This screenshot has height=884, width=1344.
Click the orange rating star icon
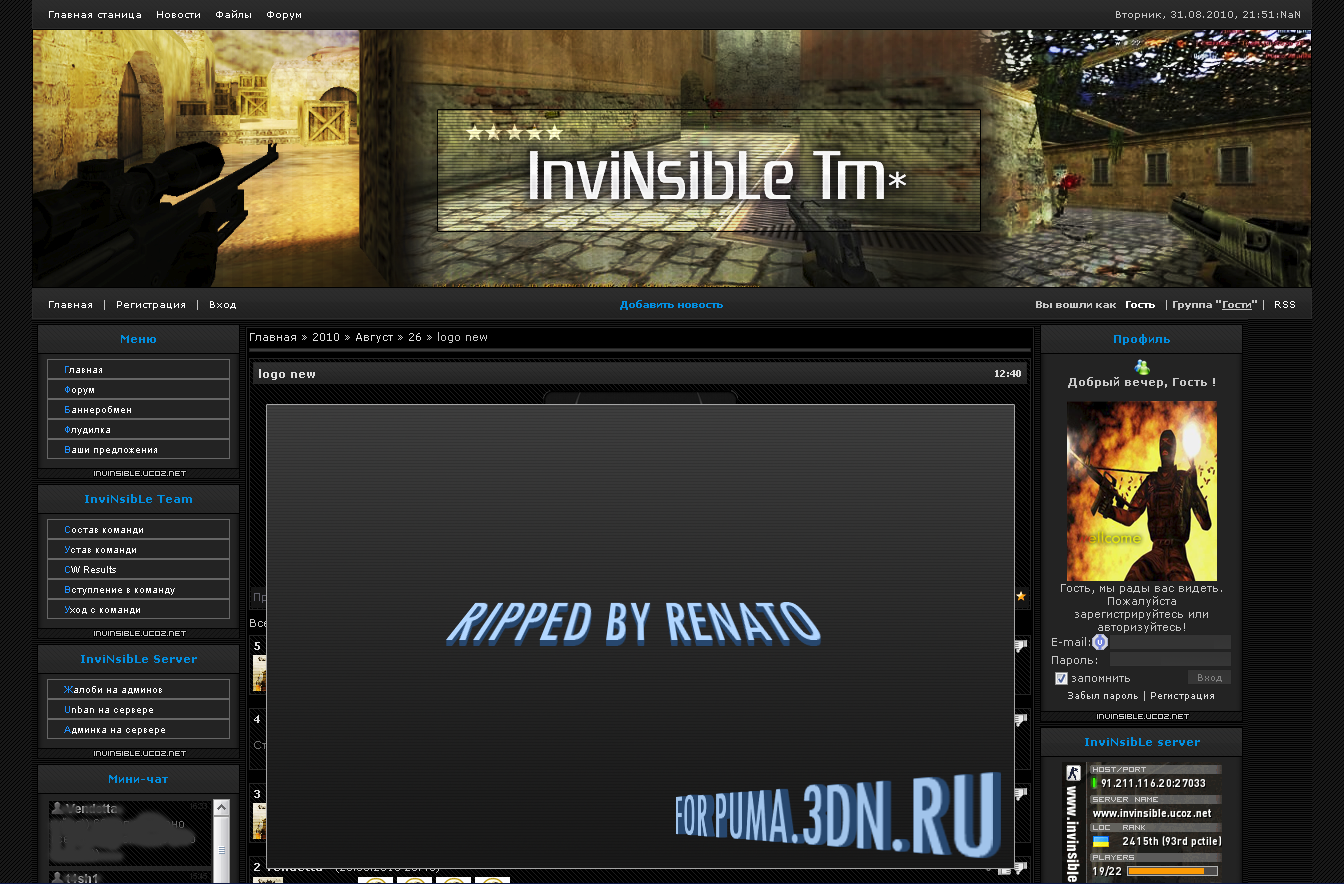(x=1021, y=596)
